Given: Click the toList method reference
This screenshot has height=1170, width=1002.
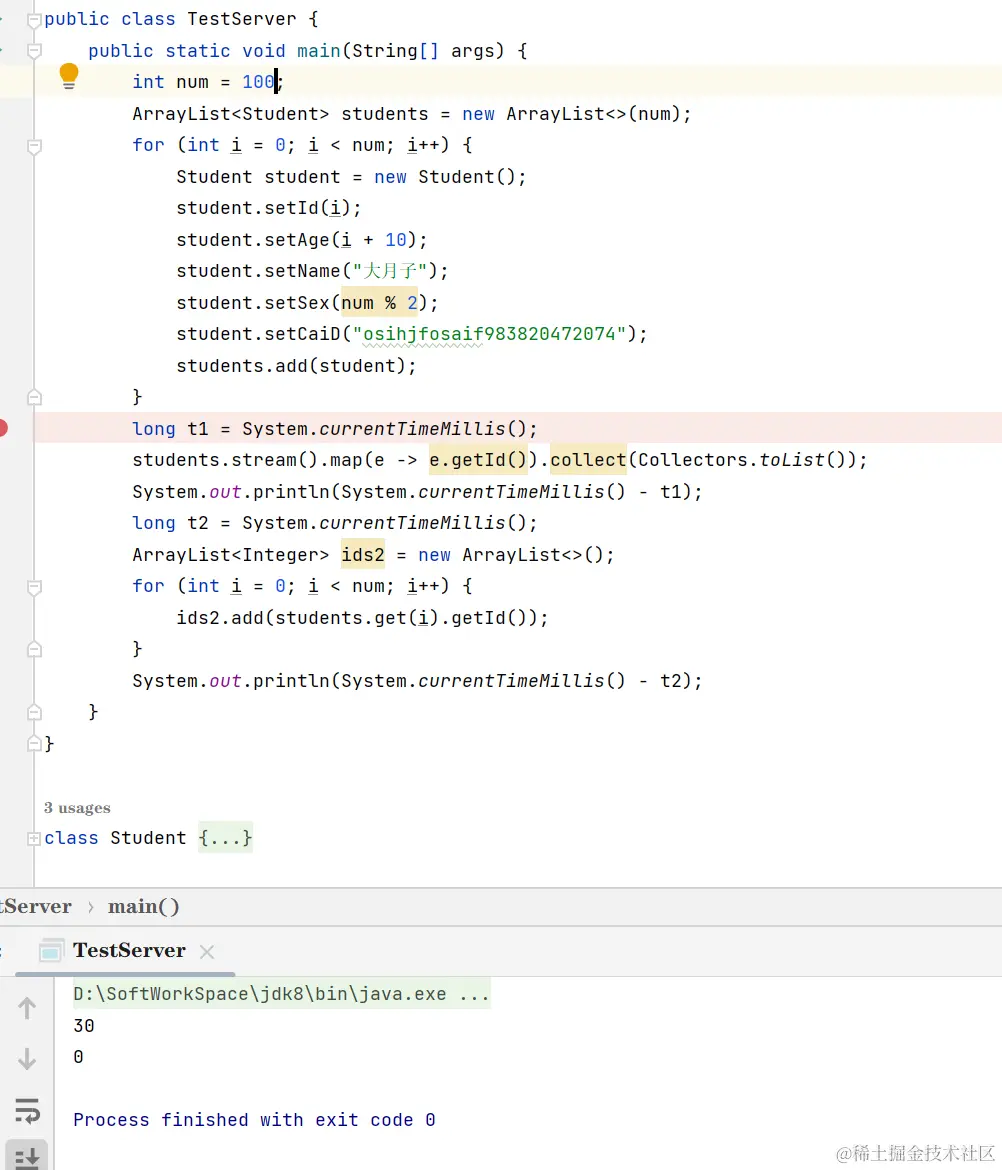Looking at the screenshot, I should click(792, 460).
